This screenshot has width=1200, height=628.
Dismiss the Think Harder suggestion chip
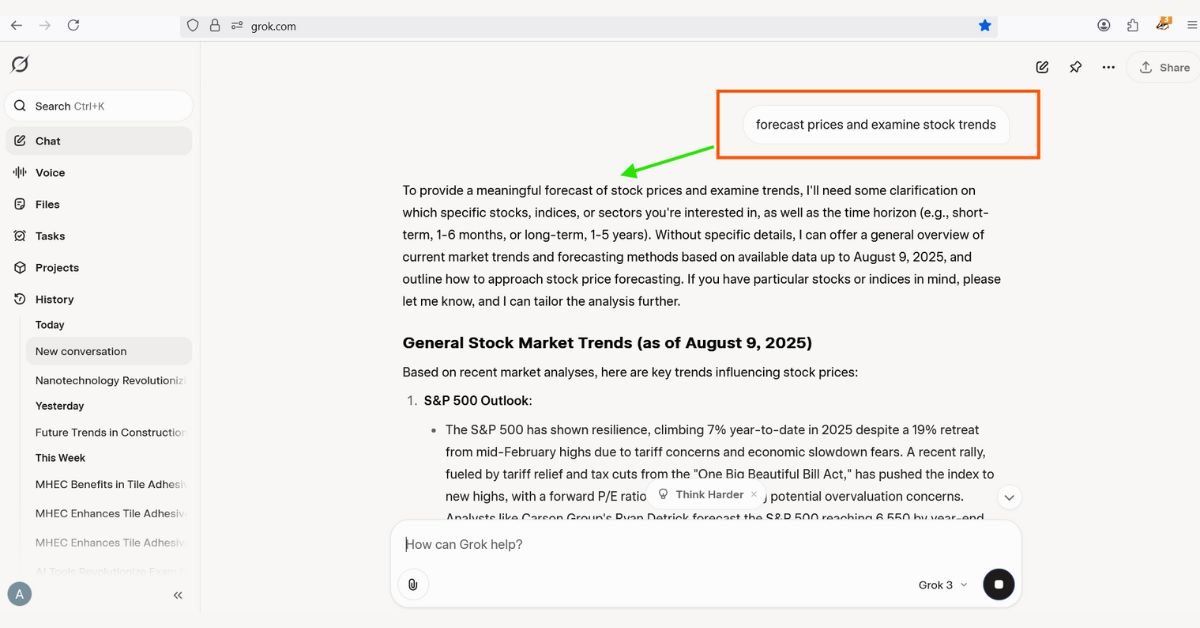[754, 494]
